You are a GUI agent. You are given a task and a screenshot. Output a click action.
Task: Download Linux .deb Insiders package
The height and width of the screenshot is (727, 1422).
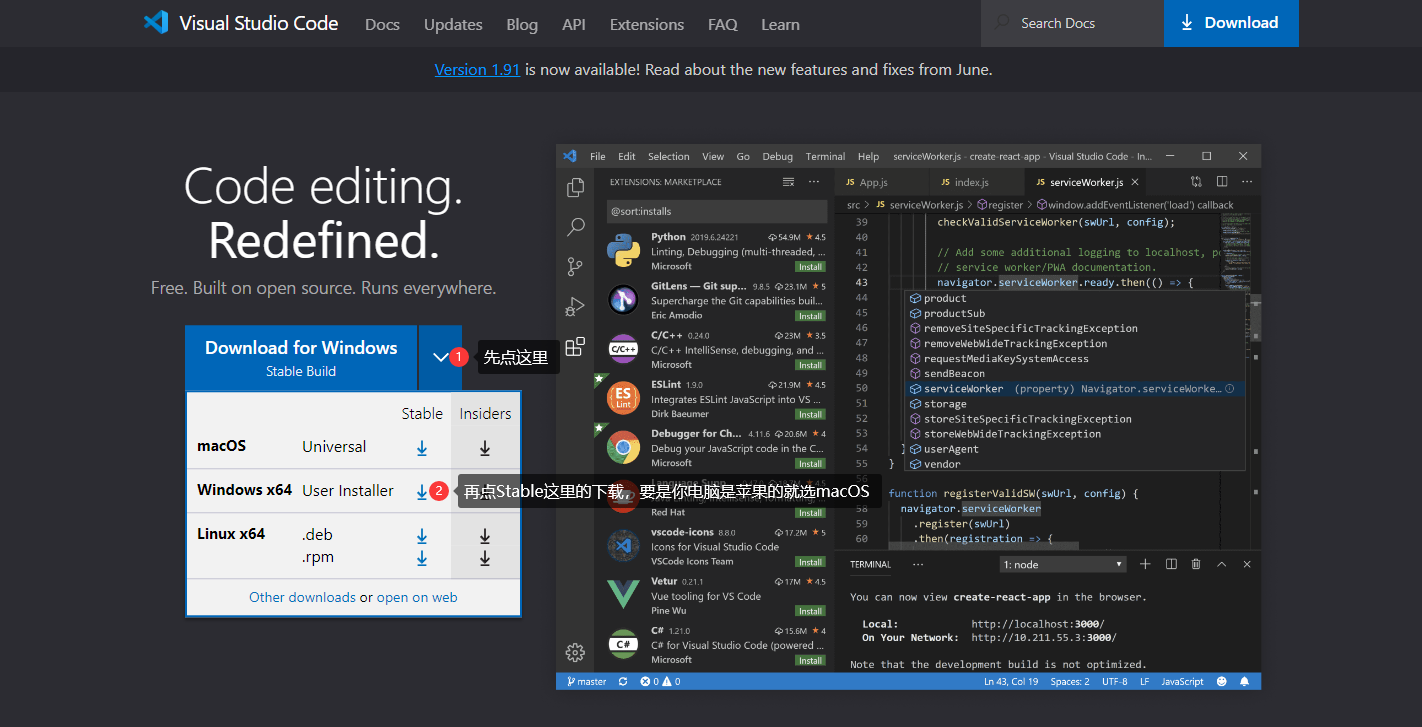pos(485,536)
